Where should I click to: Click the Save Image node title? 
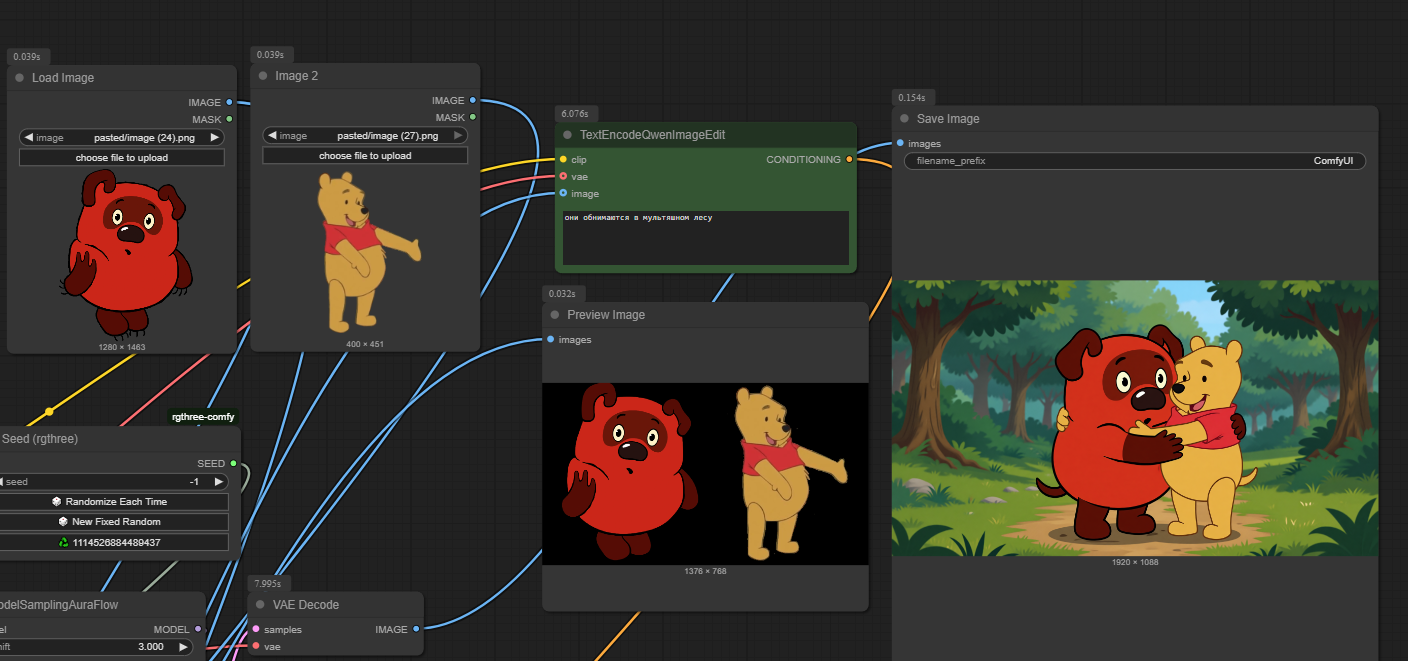coord(948,119)
